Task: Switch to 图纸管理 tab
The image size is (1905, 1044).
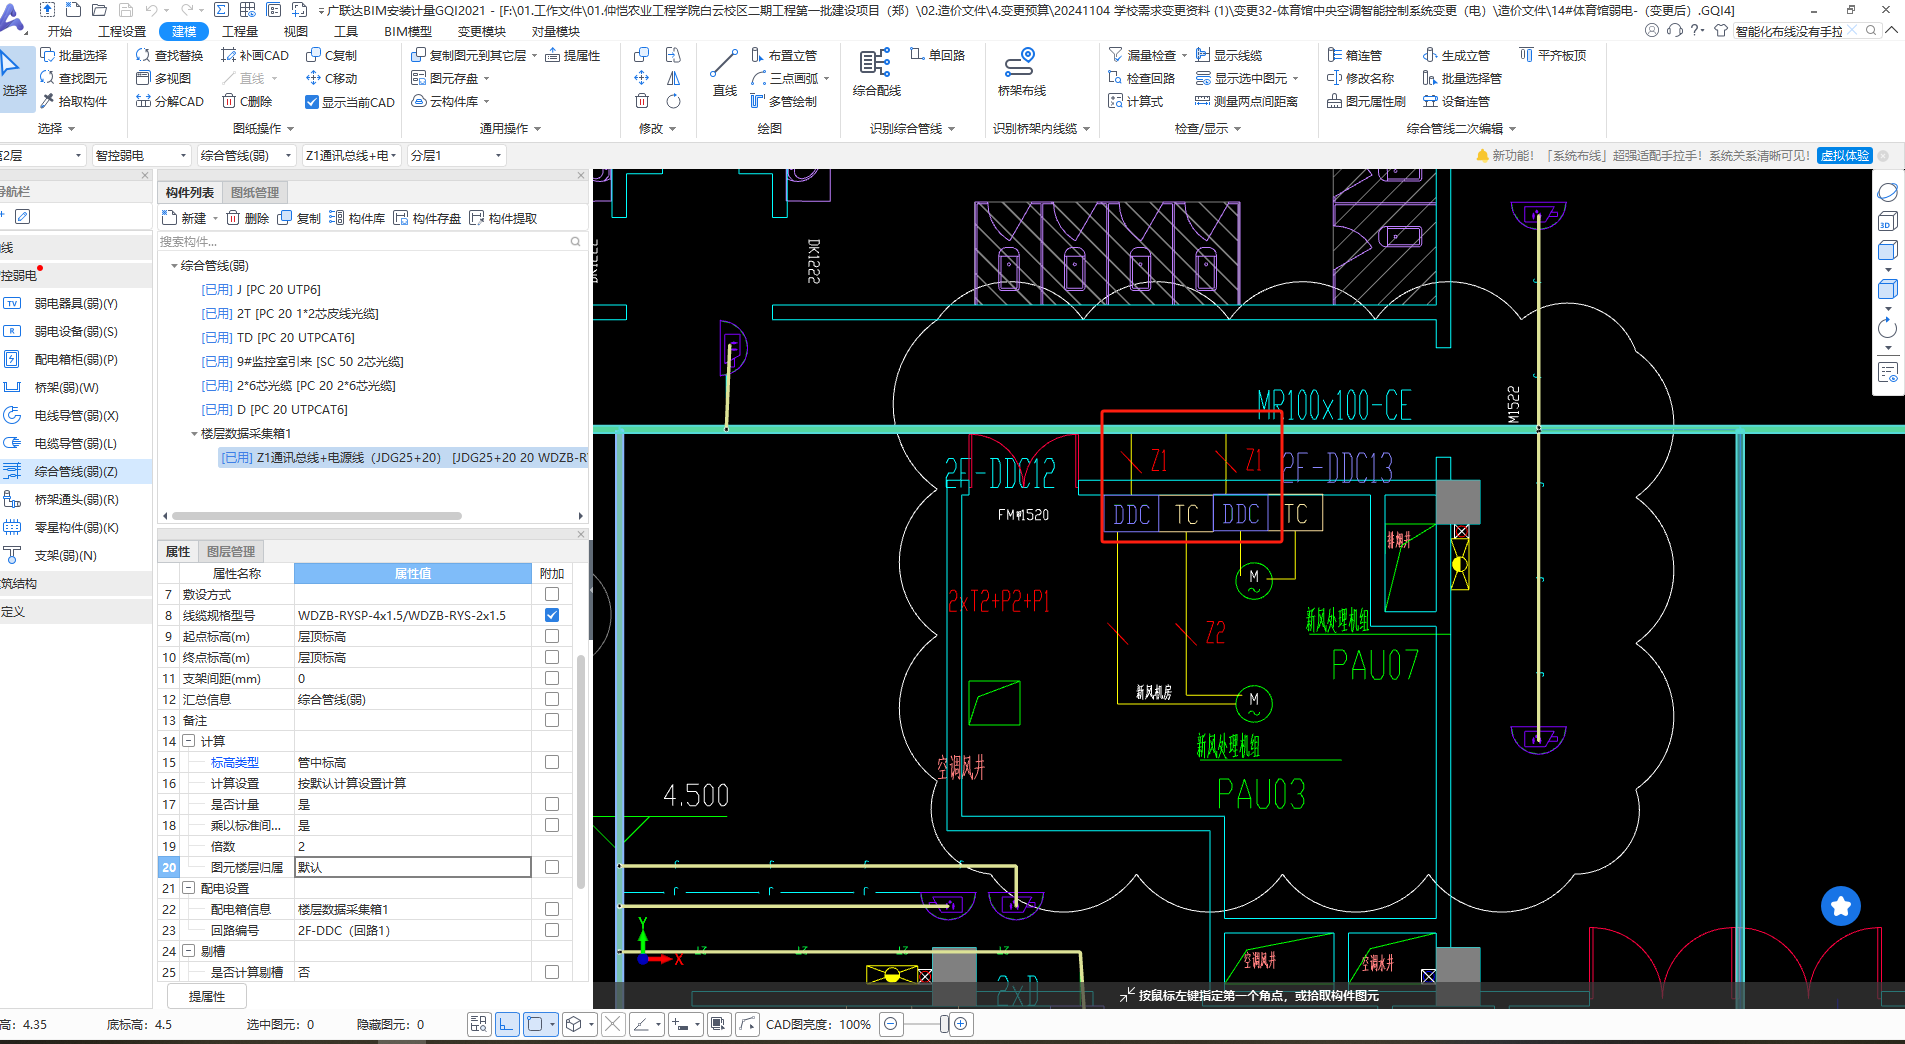Action: click(x=255, y=192)
